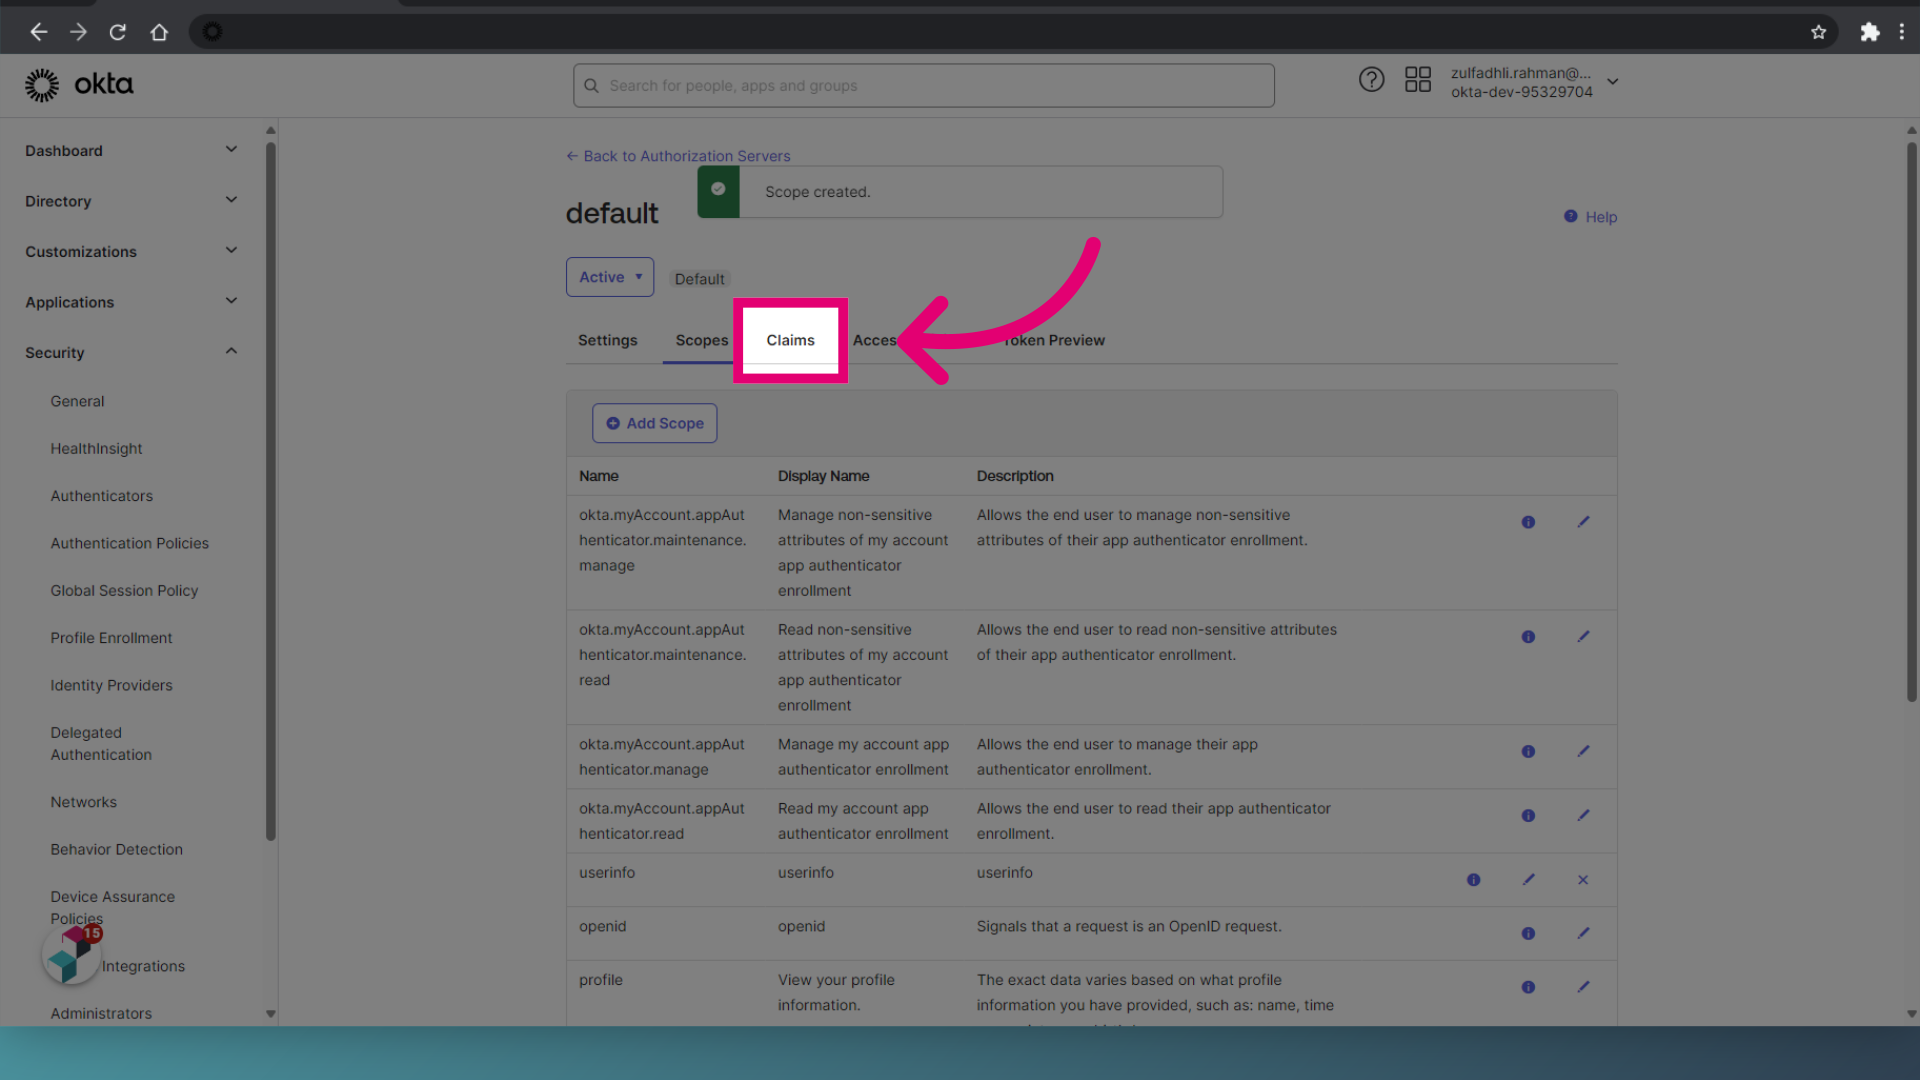Open the help question mark icon in header
The width and height of the screenshot is (1920, 1080).
click(x=1371, y=80)
